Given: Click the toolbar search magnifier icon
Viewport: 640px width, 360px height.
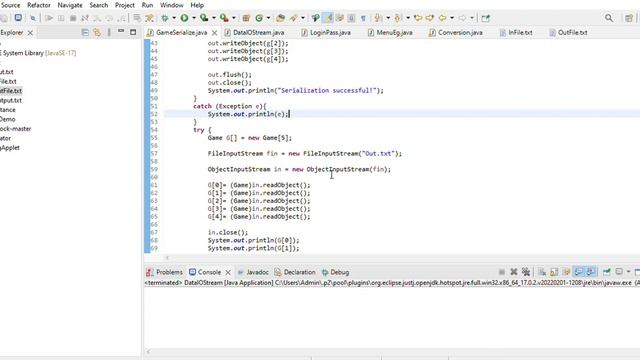Looking at the screenshot, I should pyautogui.click(x=609, y=18).
